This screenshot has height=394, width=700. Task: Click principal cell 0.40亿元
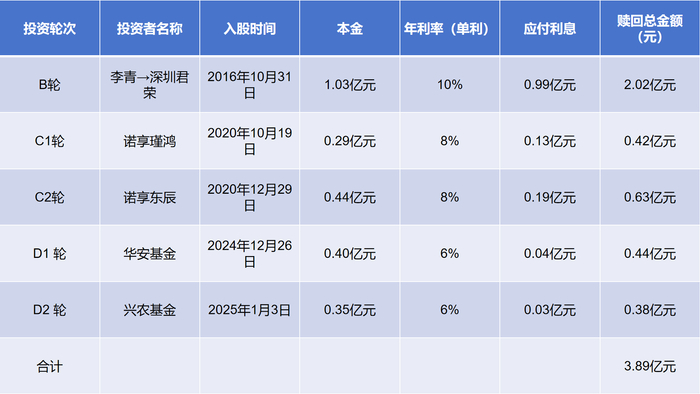pyautogui.click(x=350, y=253)
